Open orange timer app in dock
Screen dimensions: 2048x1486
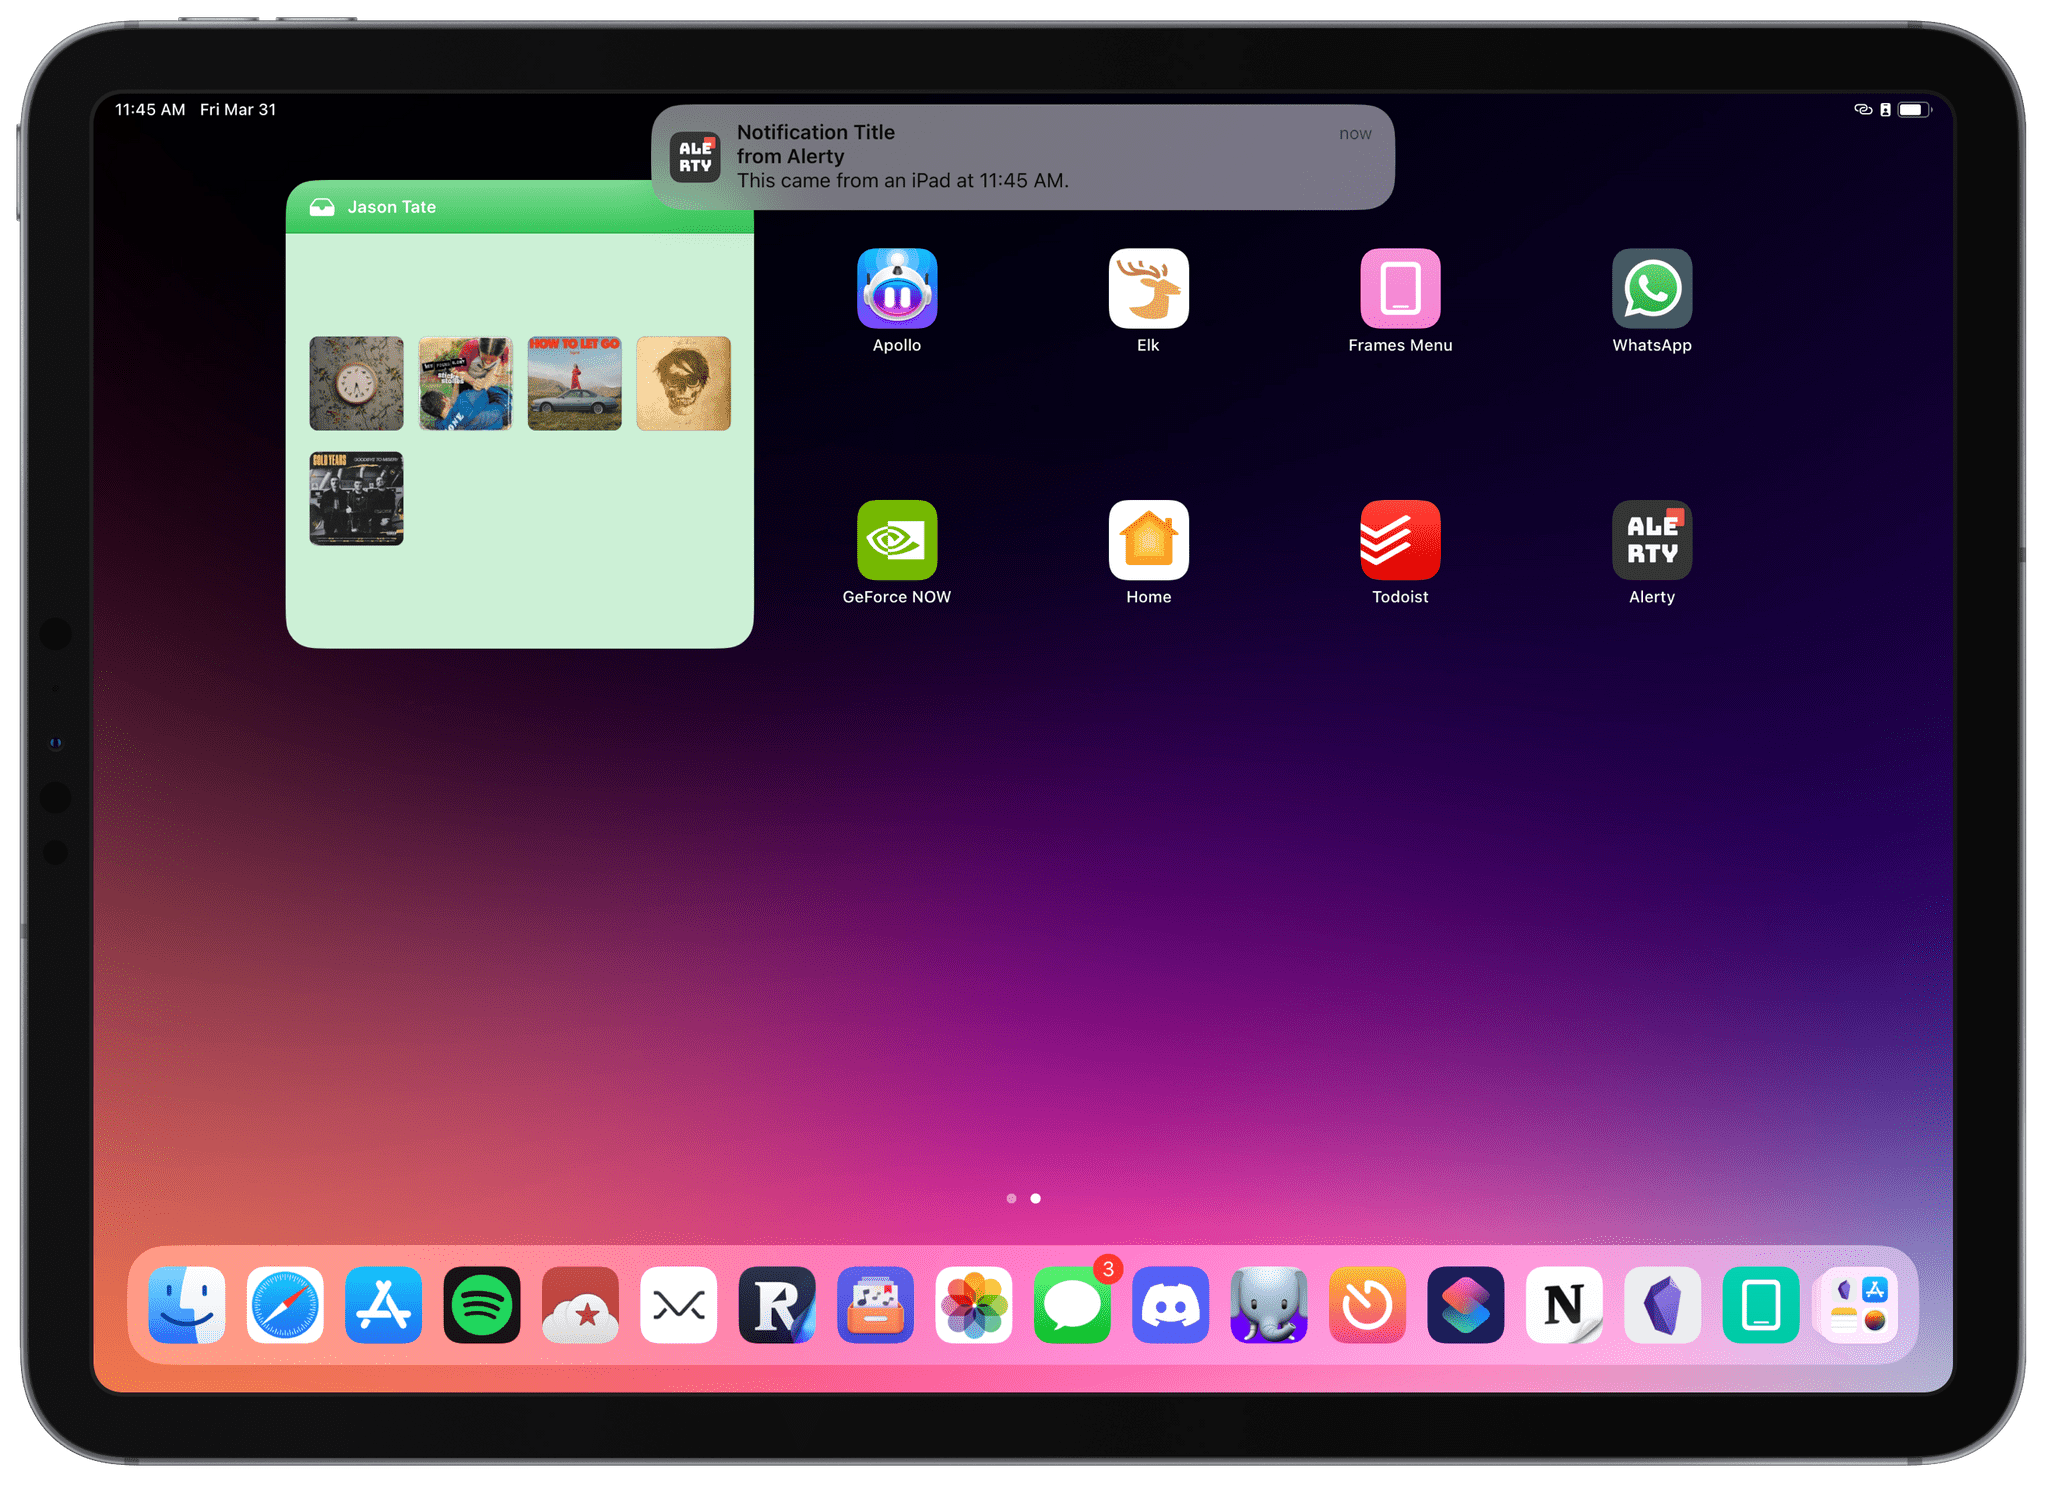1367,1305
